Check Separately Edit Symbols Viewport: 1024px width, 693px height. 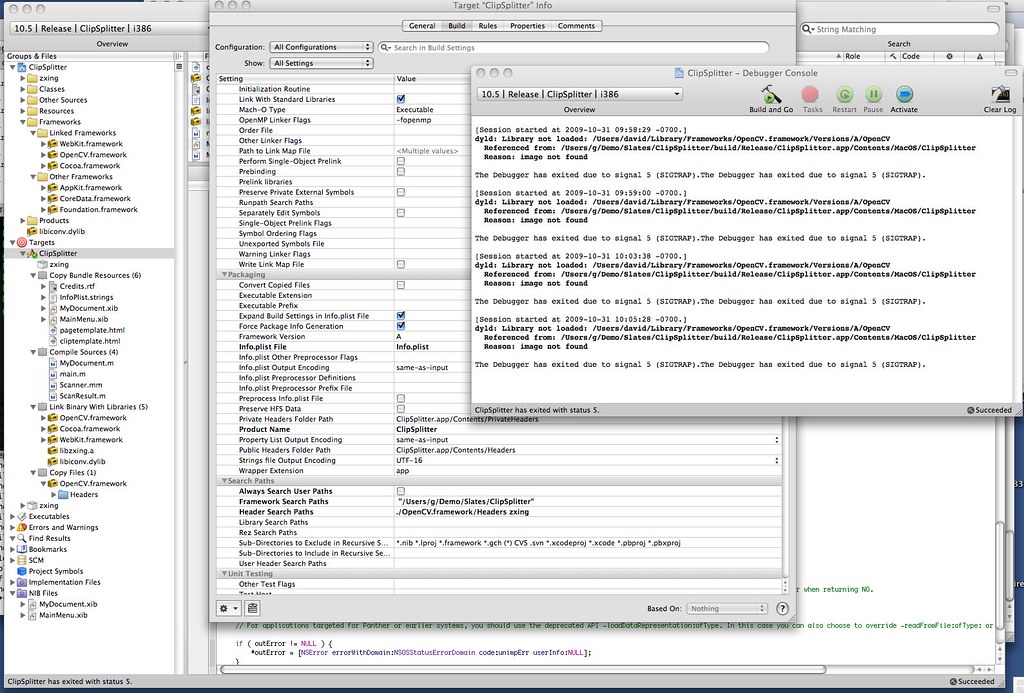401,212
